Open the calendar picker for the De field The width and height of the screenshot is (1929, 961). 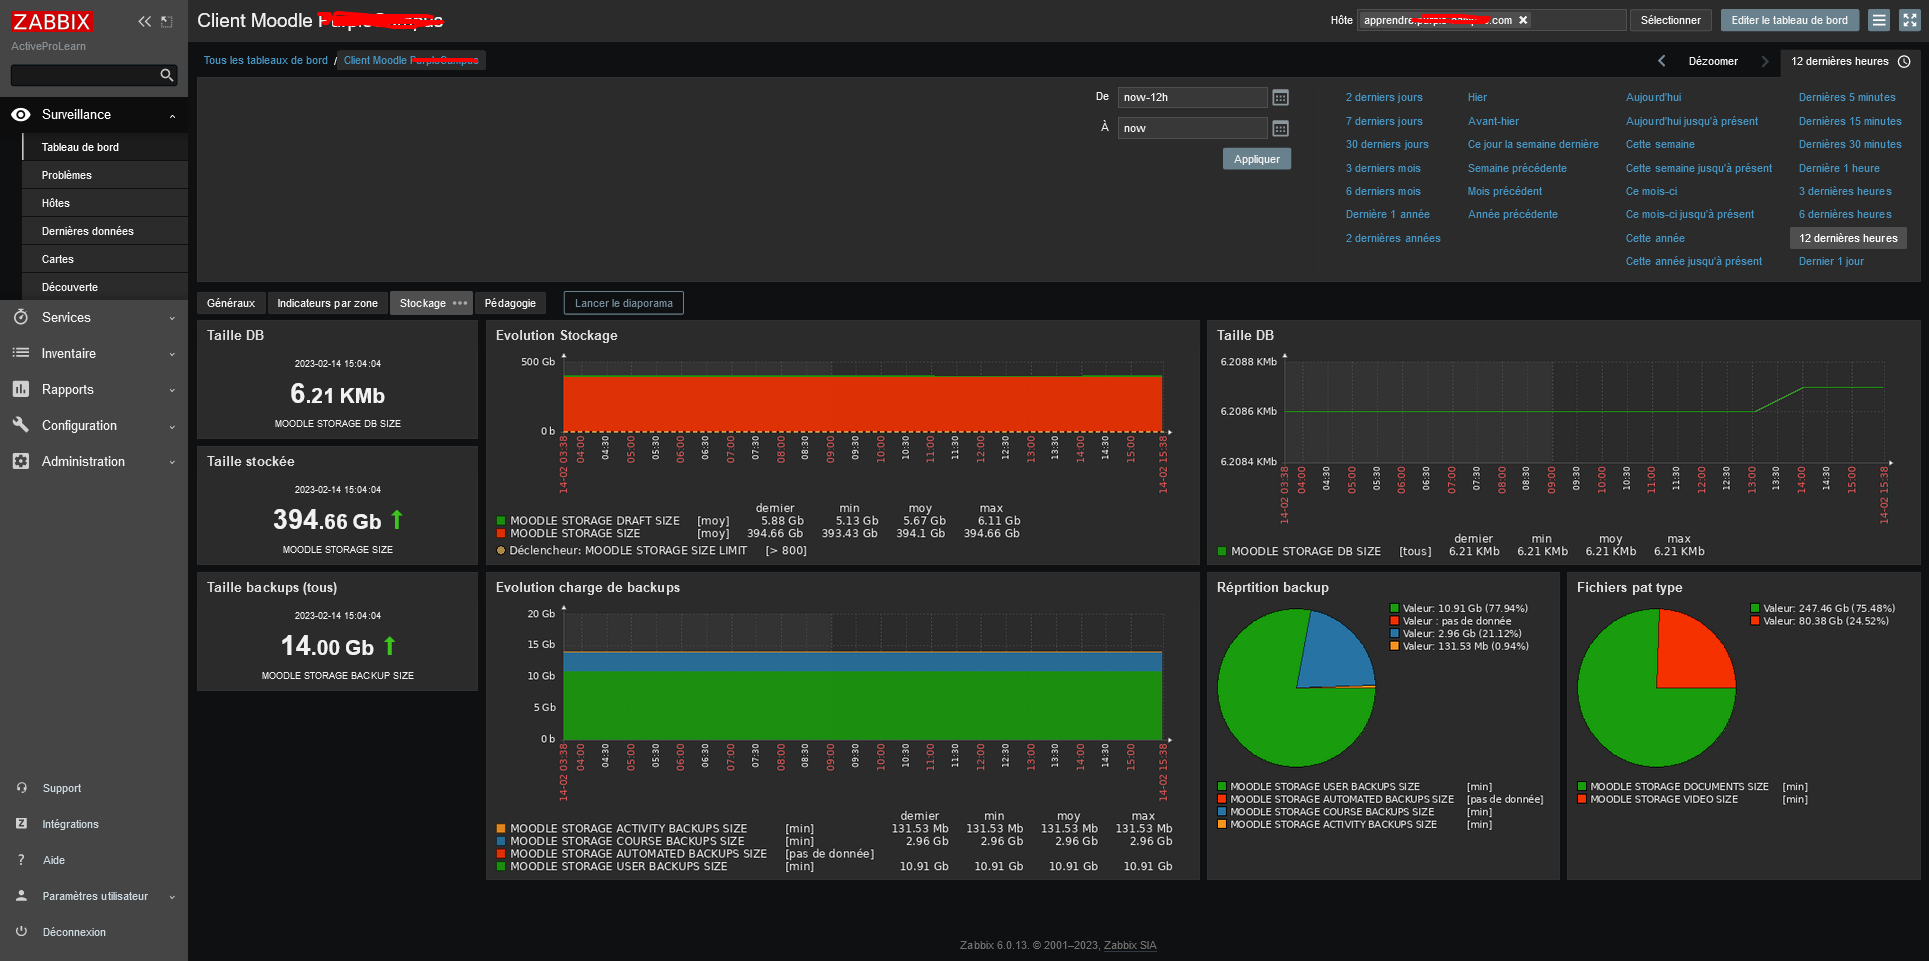pyautogui.click(x=1280, y=97)
